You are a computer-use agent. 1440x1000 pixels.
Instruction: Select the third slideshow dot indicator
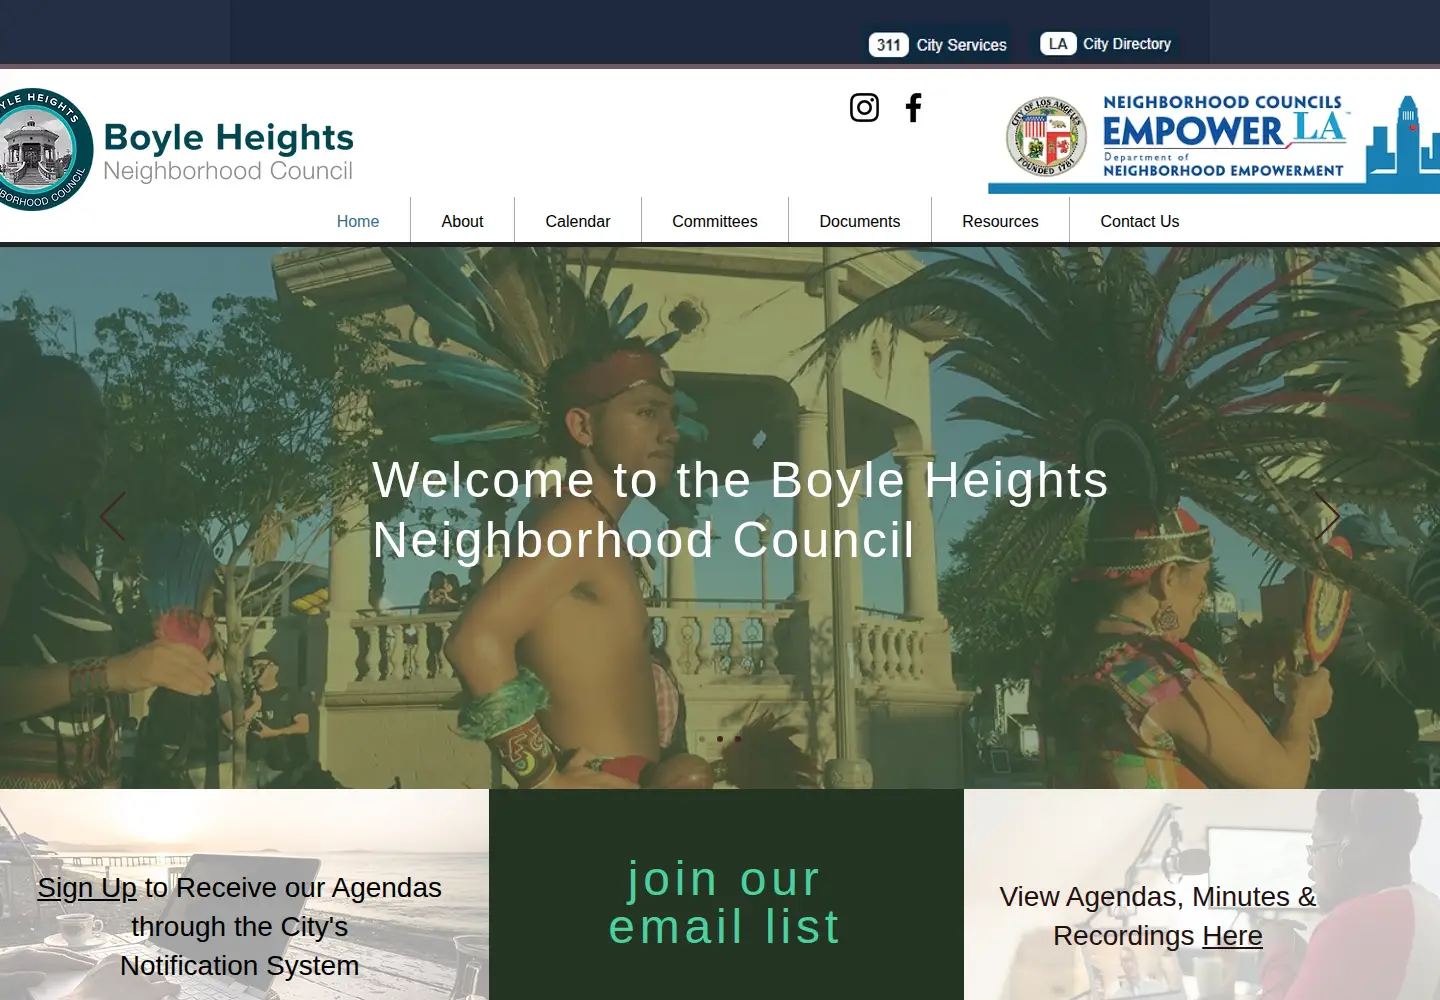738,739
